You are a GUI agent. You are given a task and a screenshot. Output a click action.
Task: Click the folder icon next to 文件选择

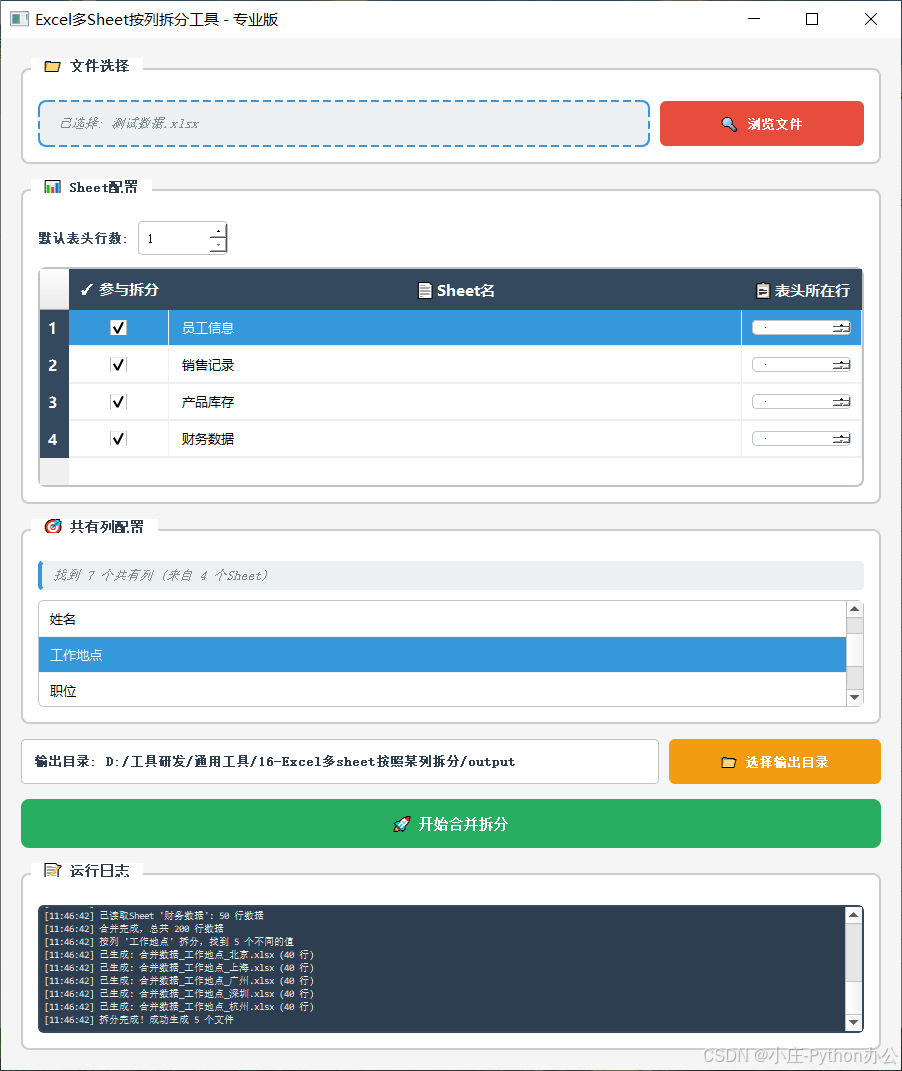coord(53,66)
